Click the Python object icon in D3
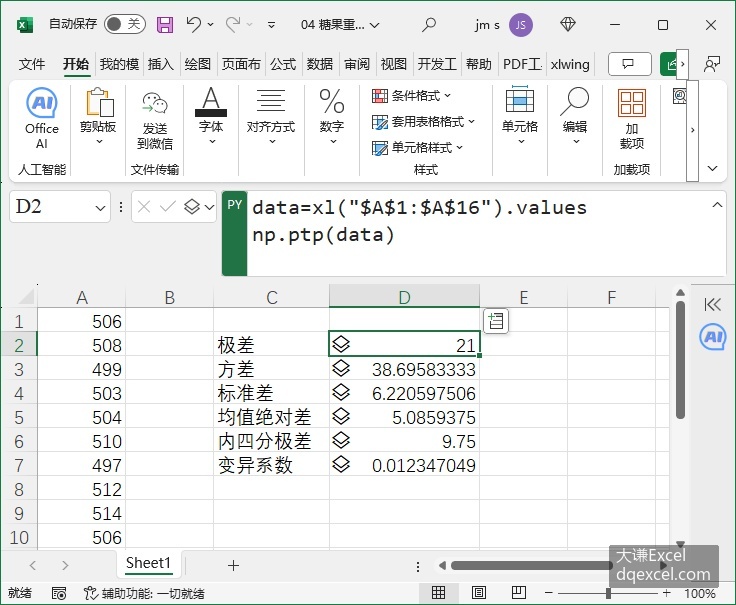 [341, 368]
